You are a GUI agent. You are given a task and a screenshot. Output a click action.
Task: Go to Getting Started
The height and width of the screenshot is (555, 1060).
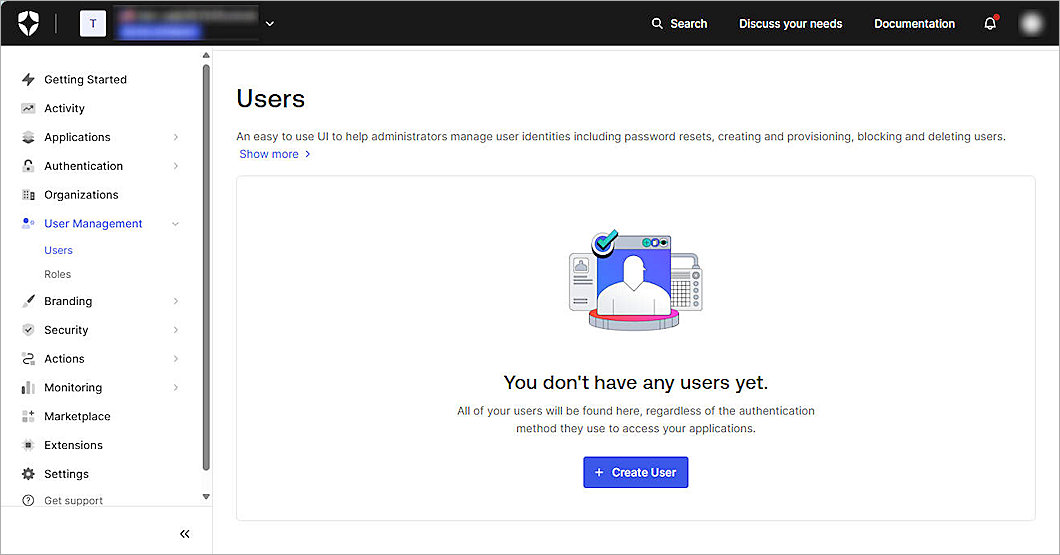pos(85,80)
